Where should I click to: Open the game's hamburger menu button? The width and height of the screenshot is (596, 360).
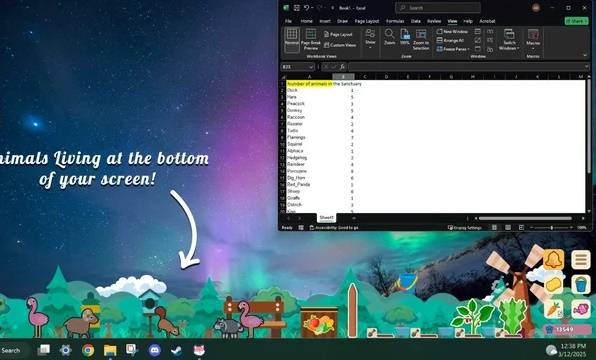tap(580, 260)
